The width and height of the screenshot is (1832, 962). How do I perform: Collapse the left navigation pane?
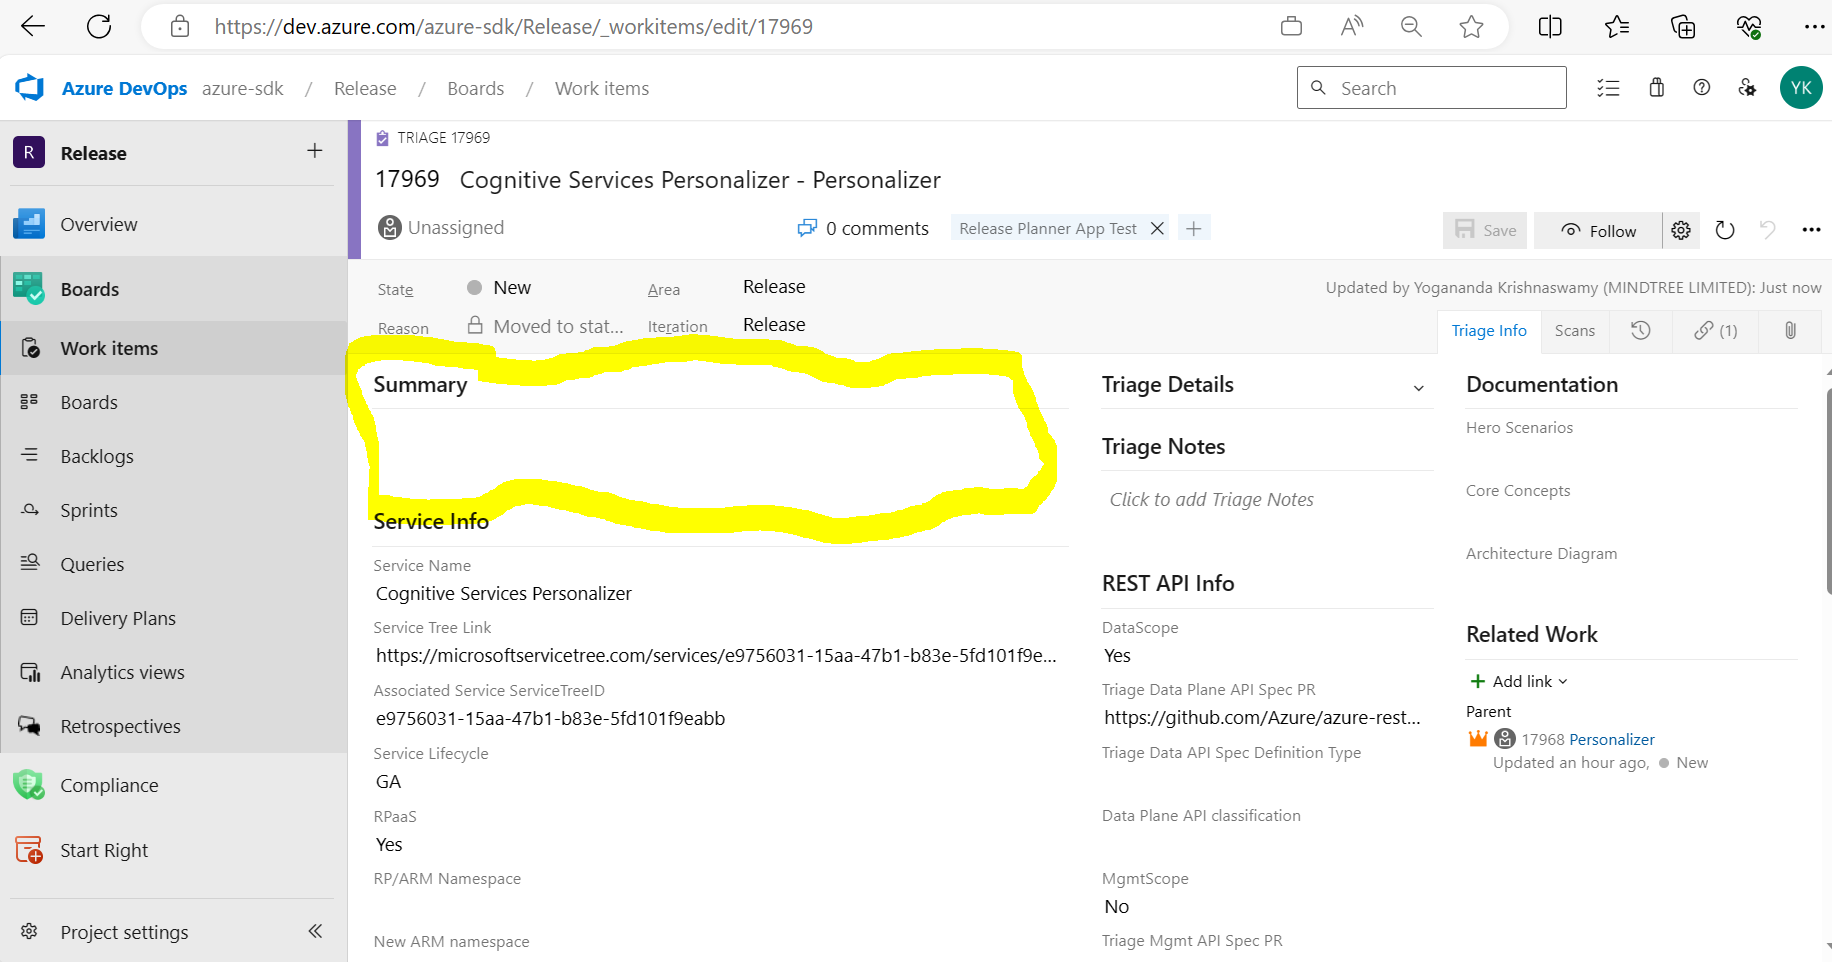[314, 931]
